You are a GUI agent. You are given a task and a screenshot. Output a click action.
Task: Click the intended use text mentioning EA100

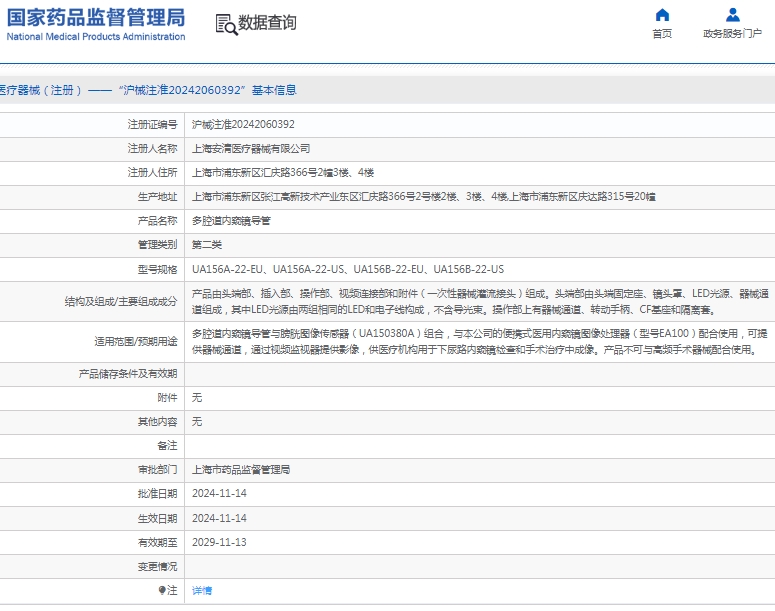click(x=480, y=342)
